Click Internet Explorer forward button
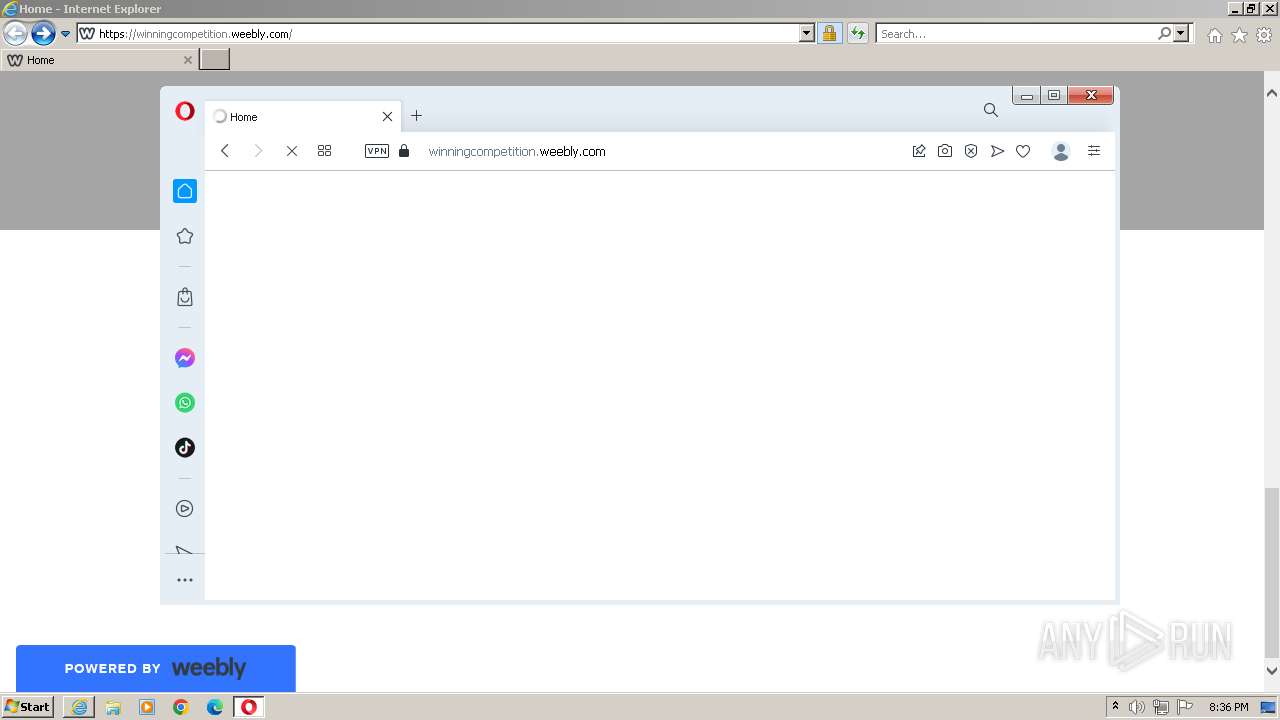This screenshot has height=720, width=1280. (x=43, y=33)
